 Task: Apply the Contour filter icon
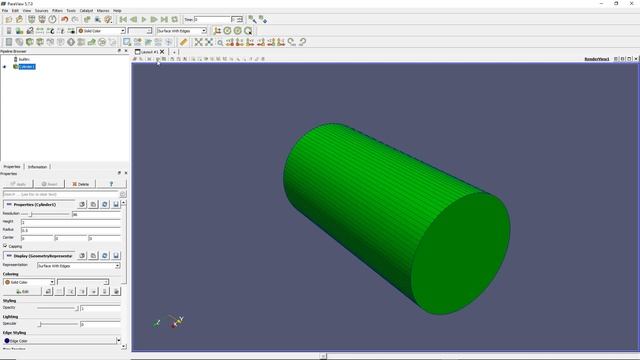(x=19, y=42)
